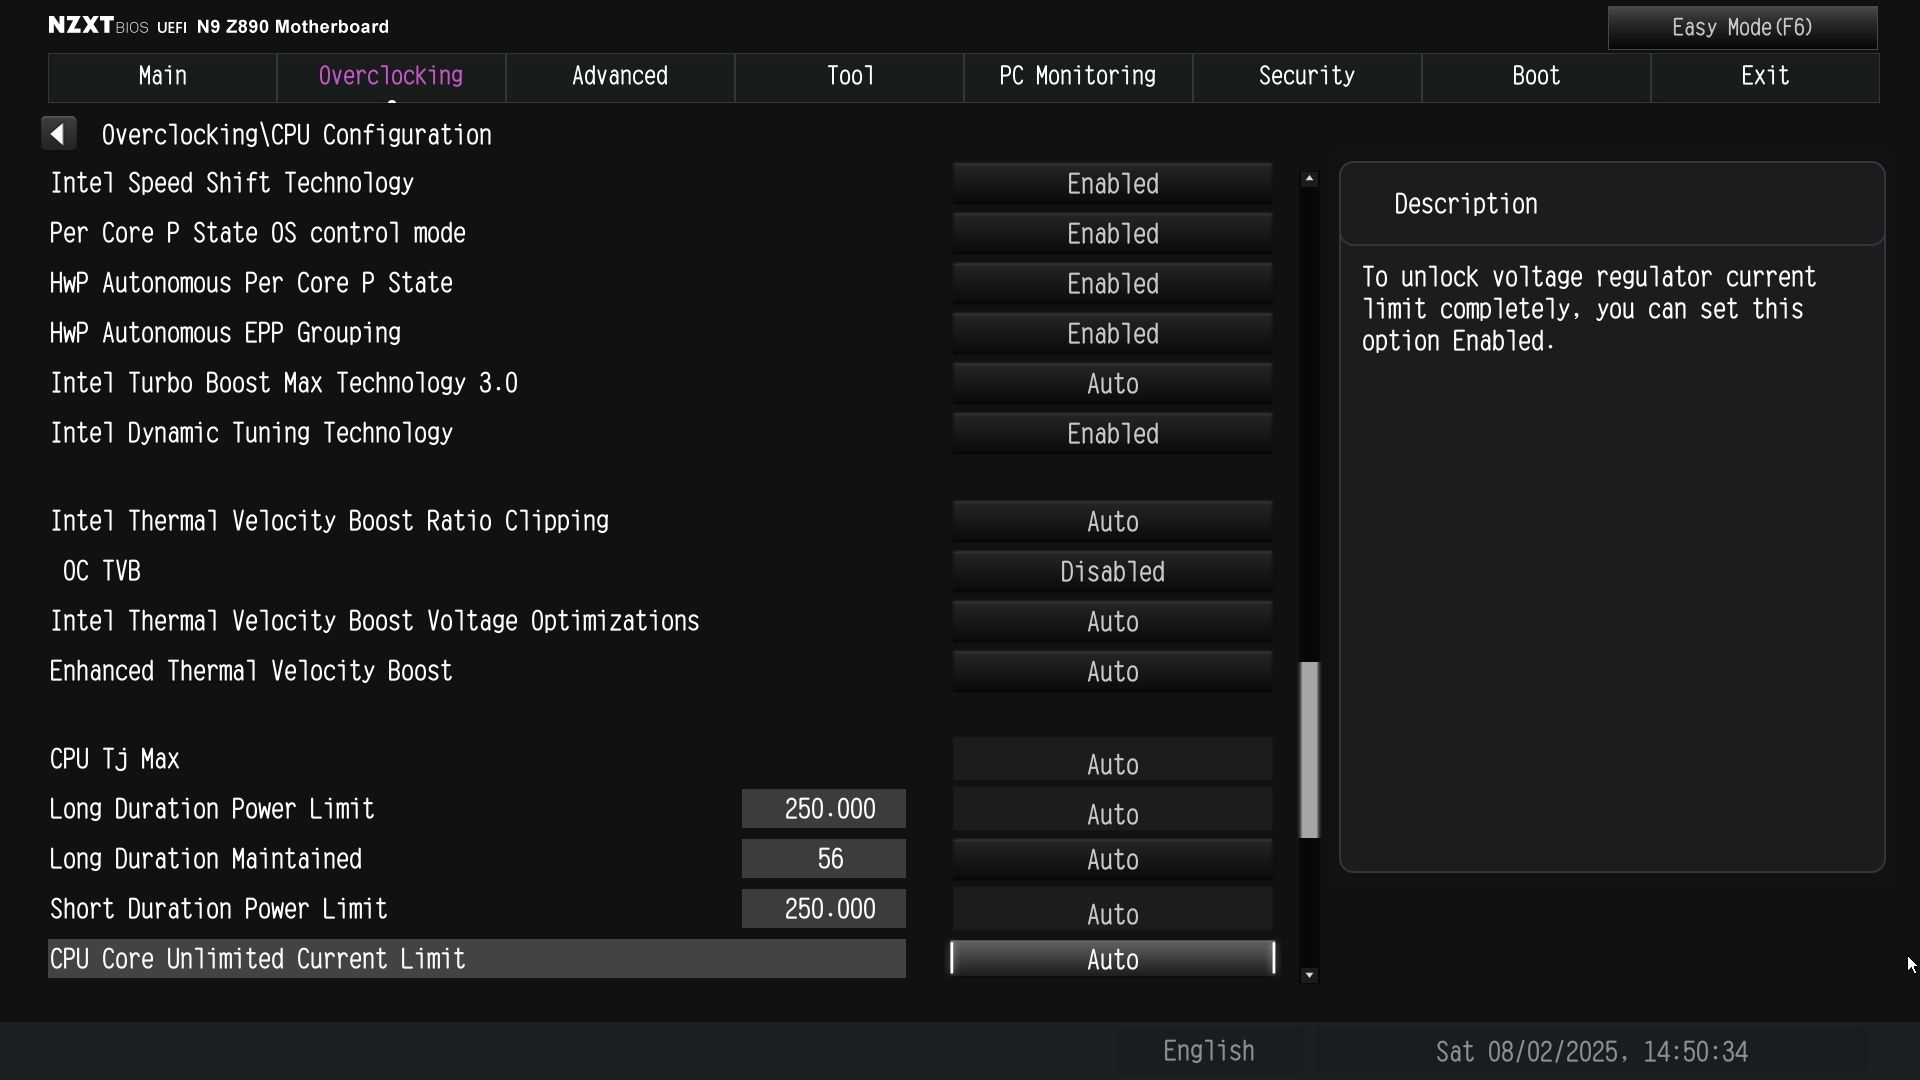Open the Security tab
The height and width of the screenshot is (1080, 1920).
pyautogui.click(x=1307, y=77)
